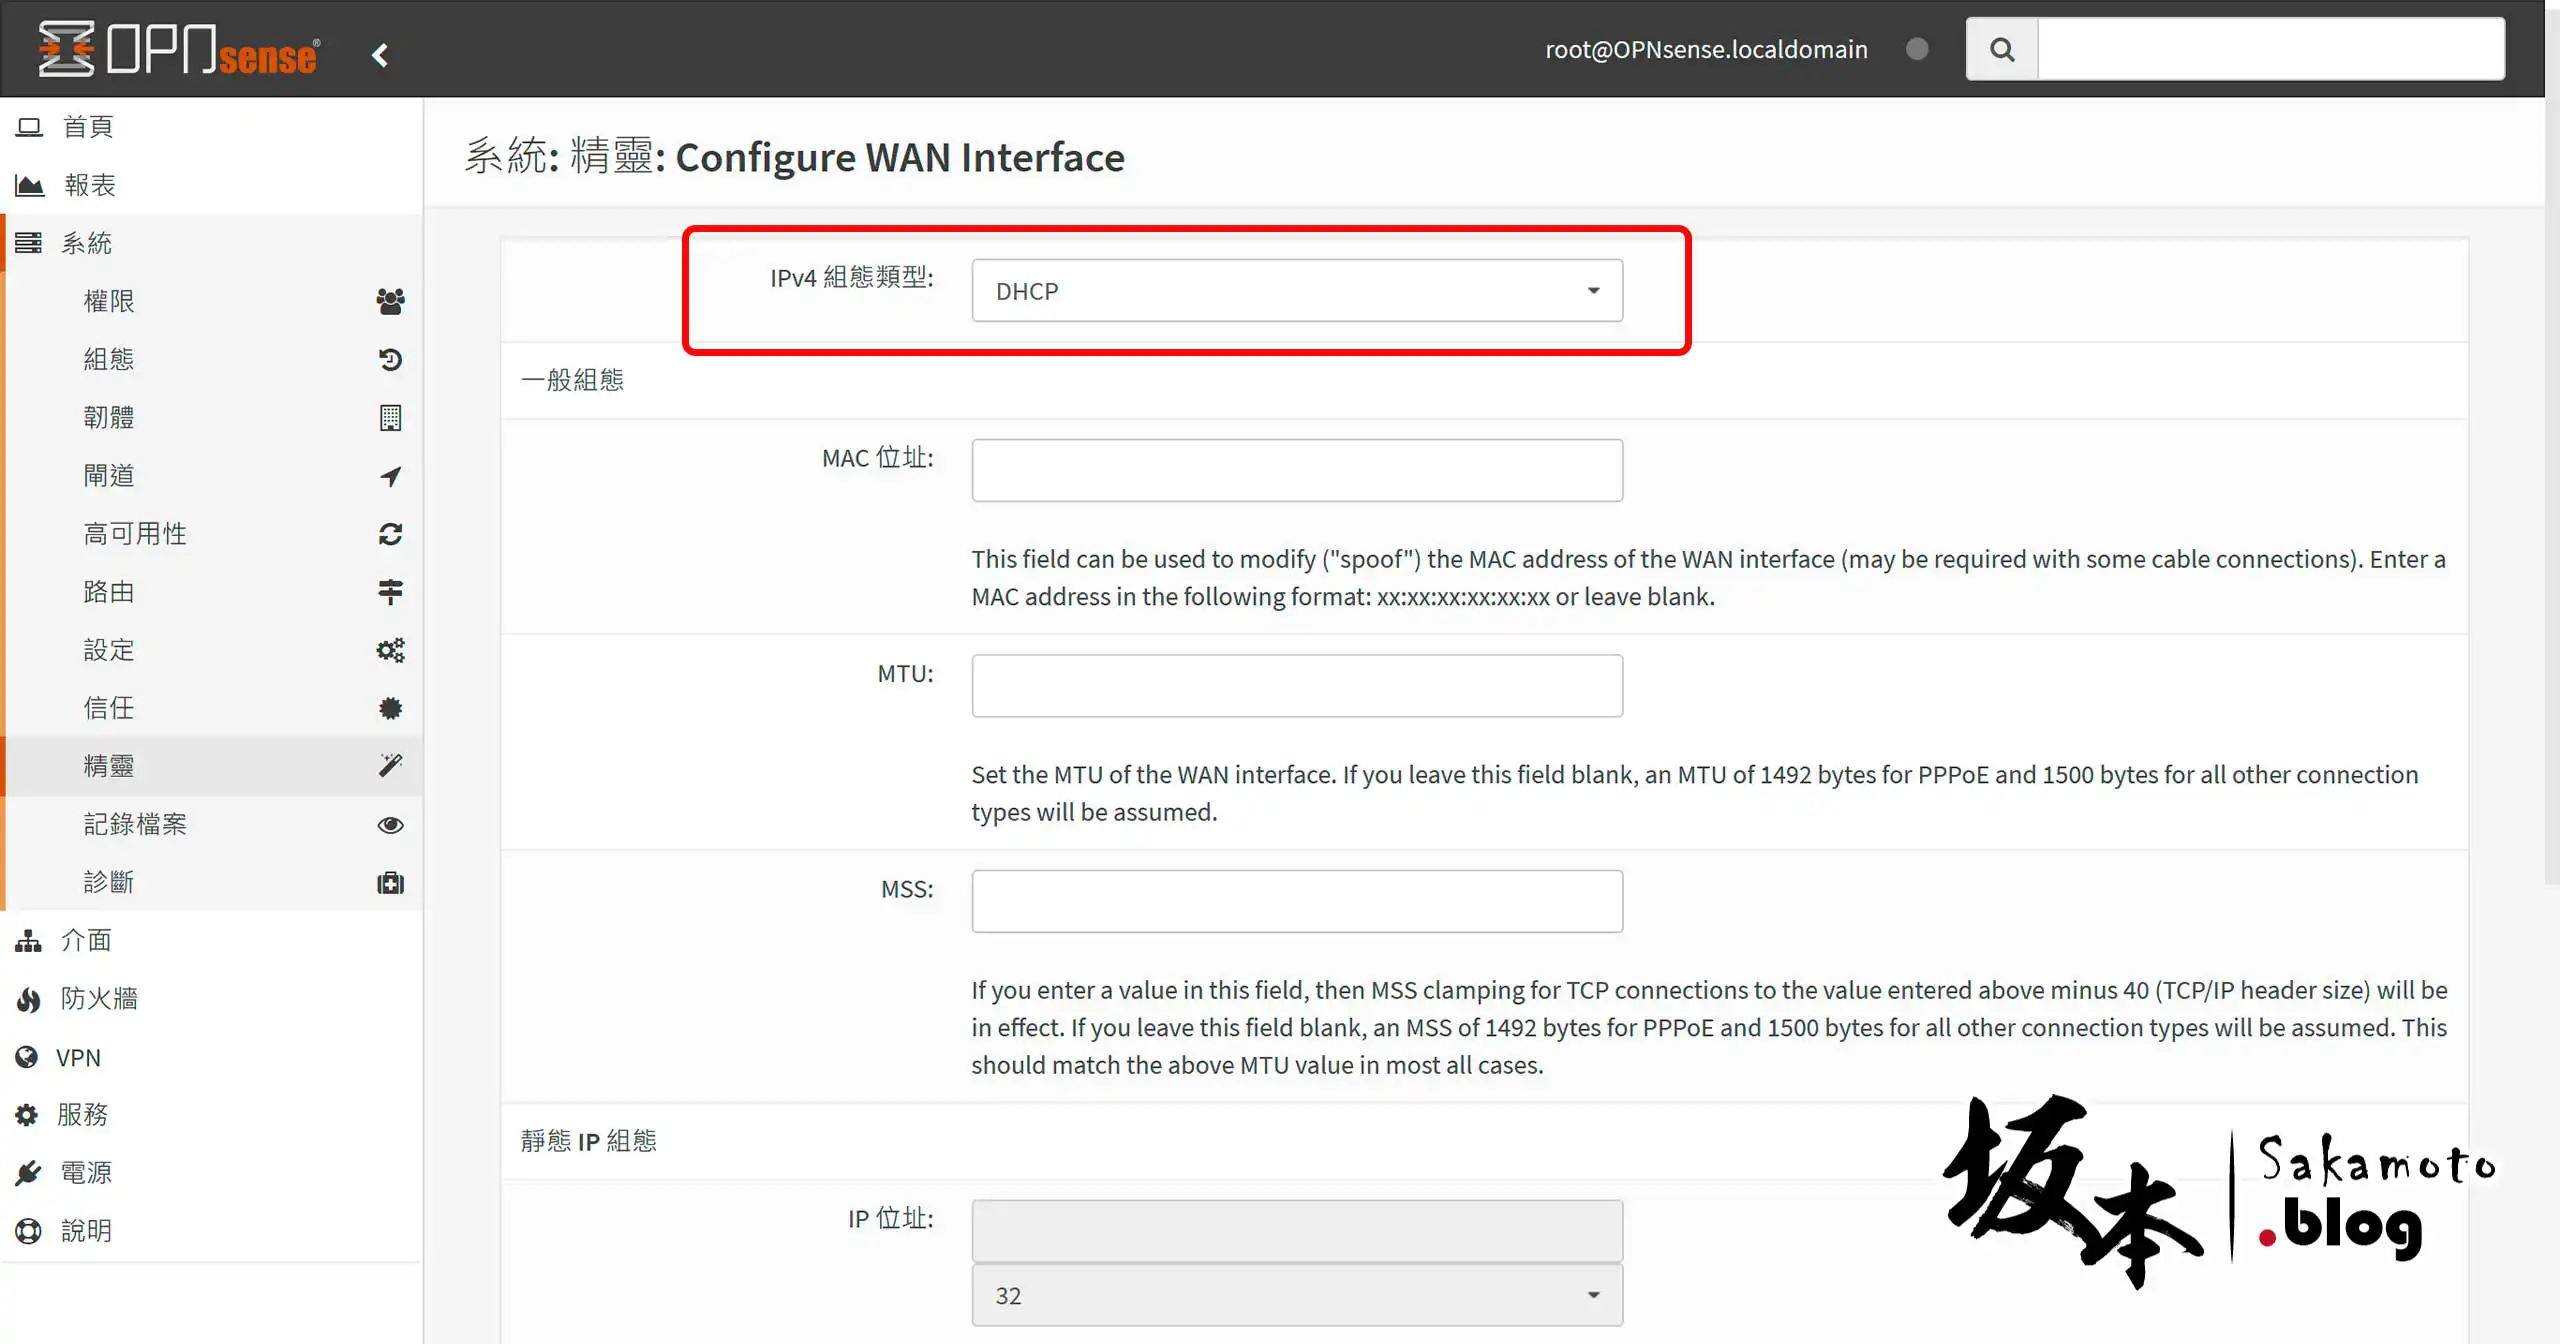Click the MTU input field
The image size is (2560, 1344).
(x=1296, y=686)
